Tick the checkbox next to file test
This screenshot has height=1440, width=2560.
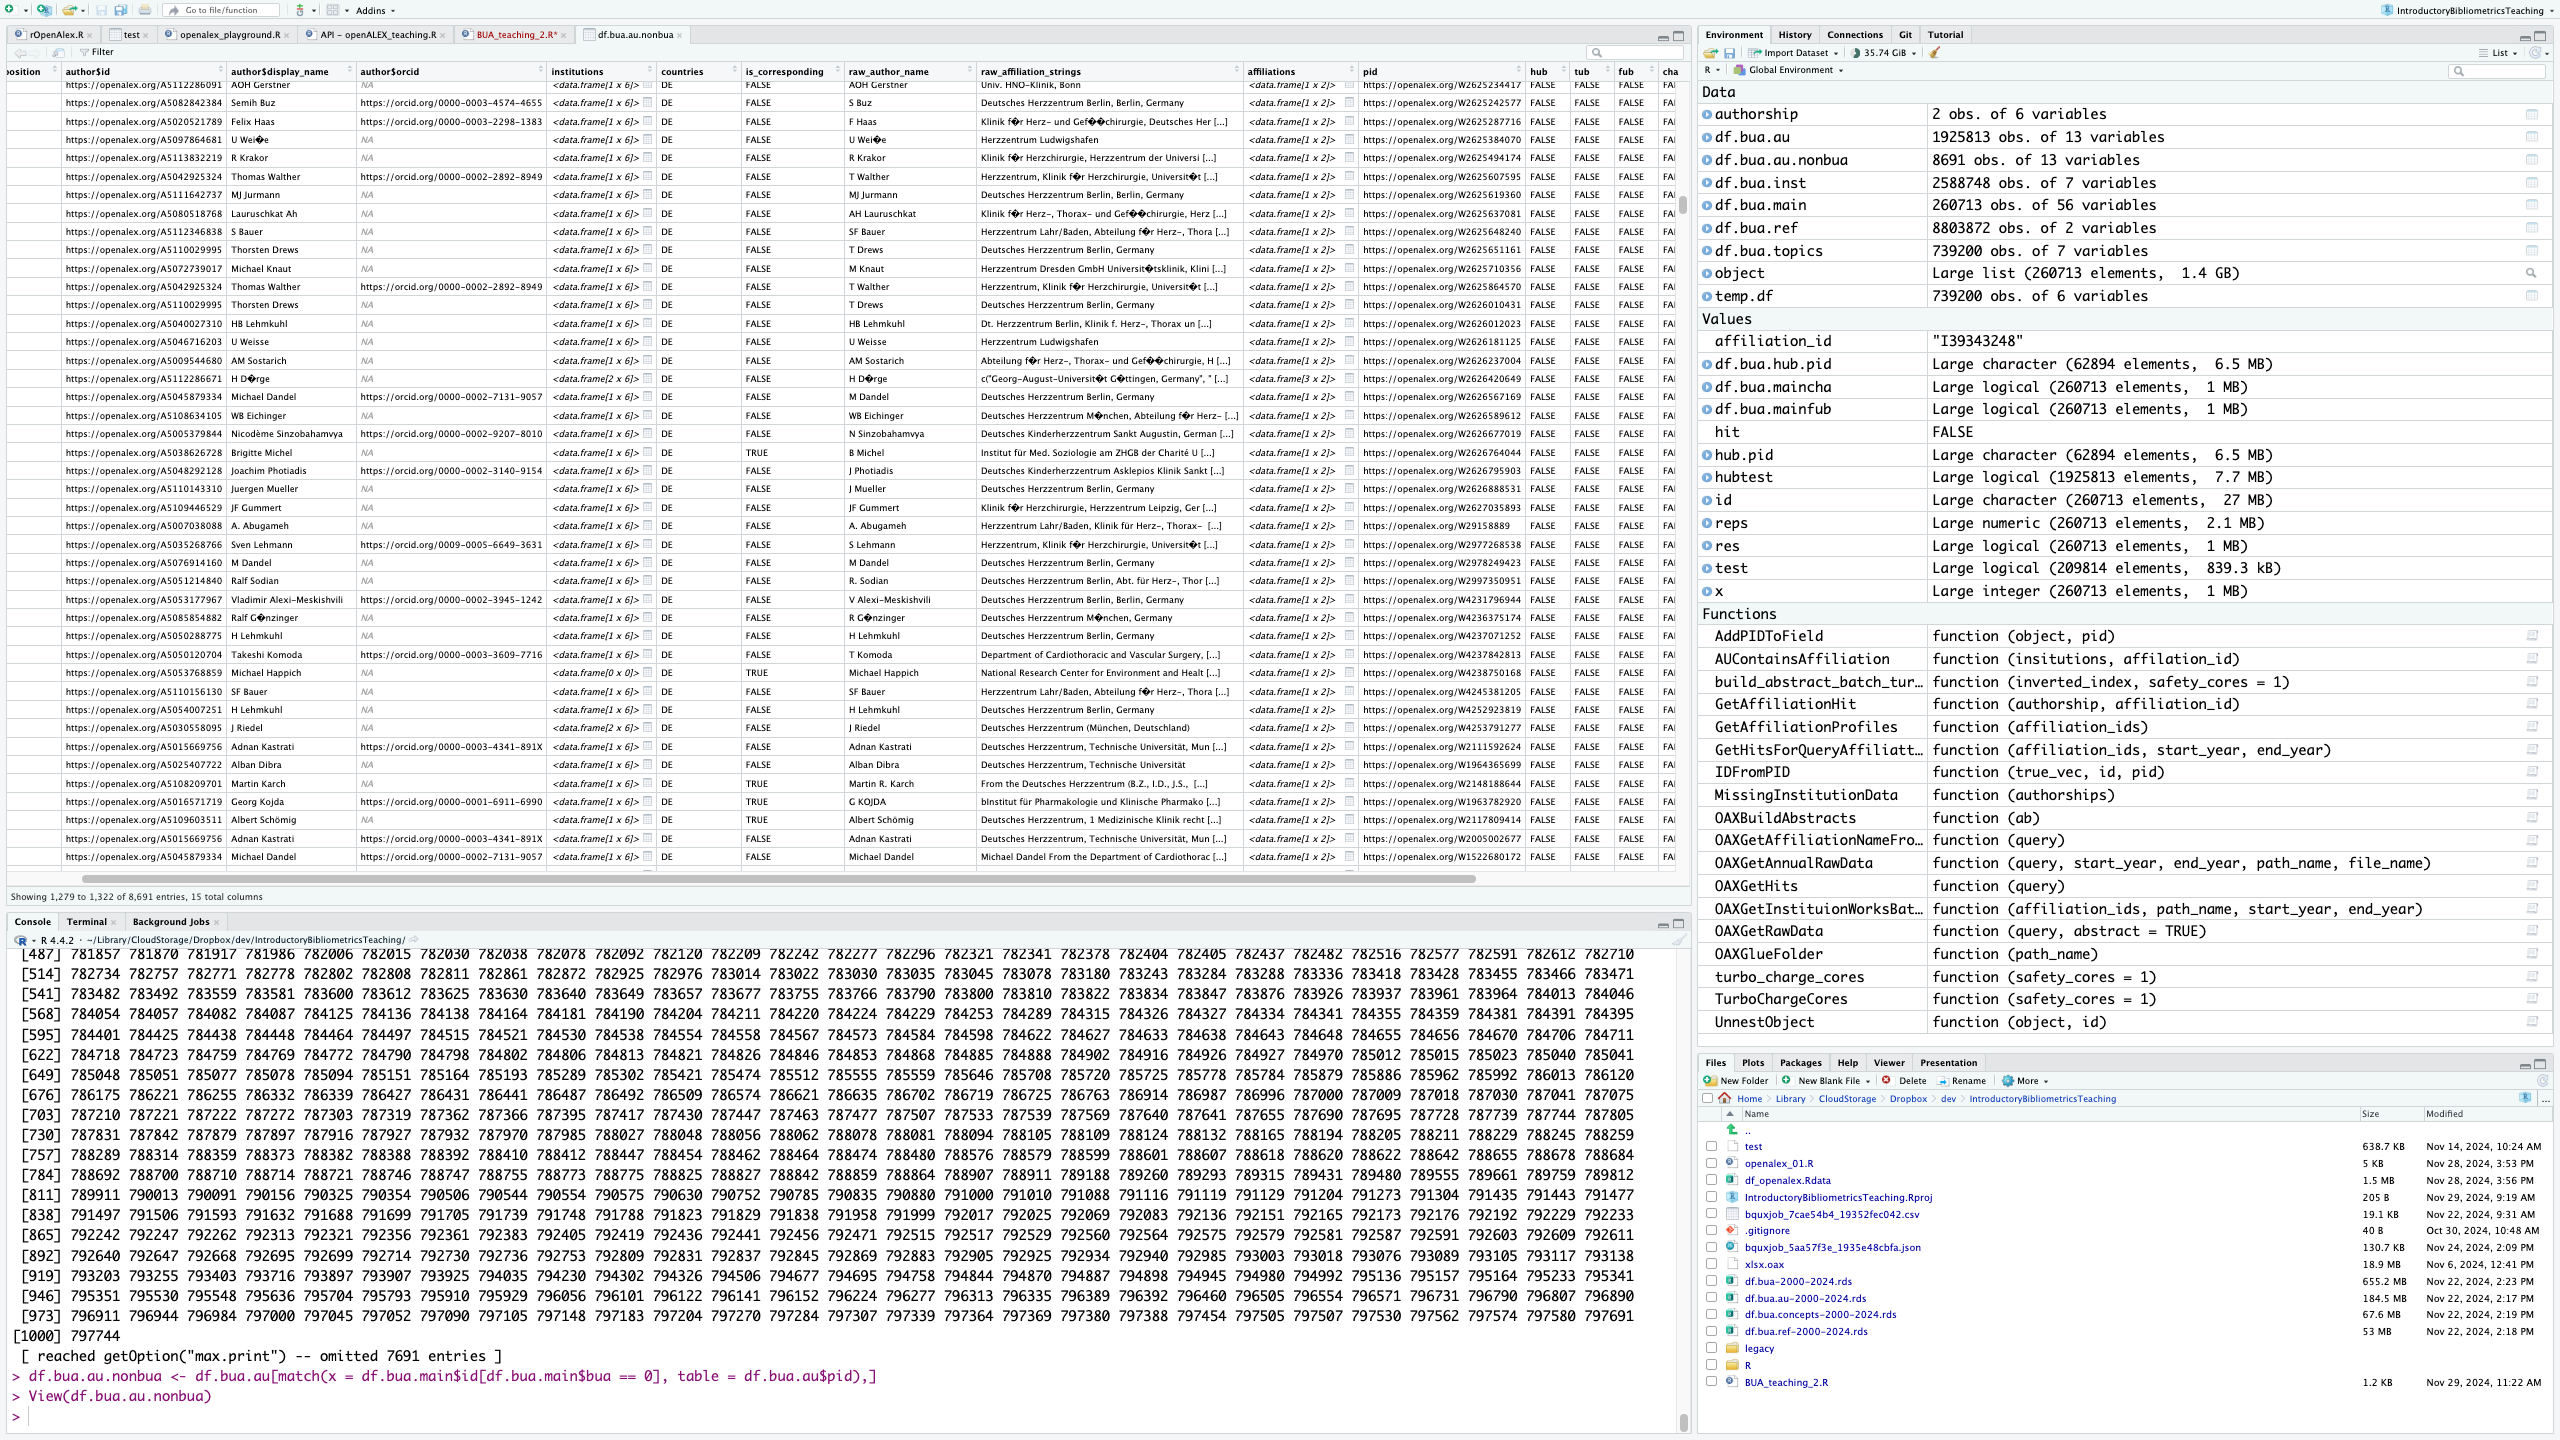pos(1711,1147)
